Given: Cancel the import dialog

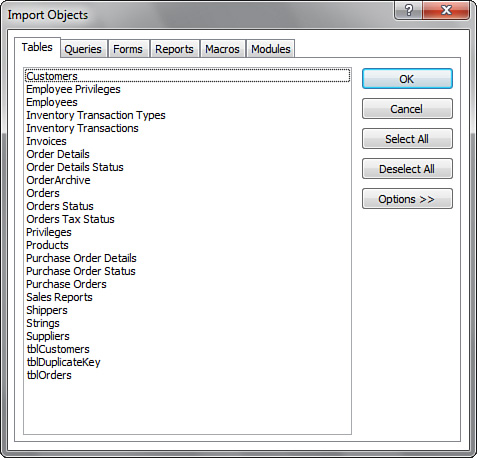Looking at the screenshot, I should click(x=407, y=109).
